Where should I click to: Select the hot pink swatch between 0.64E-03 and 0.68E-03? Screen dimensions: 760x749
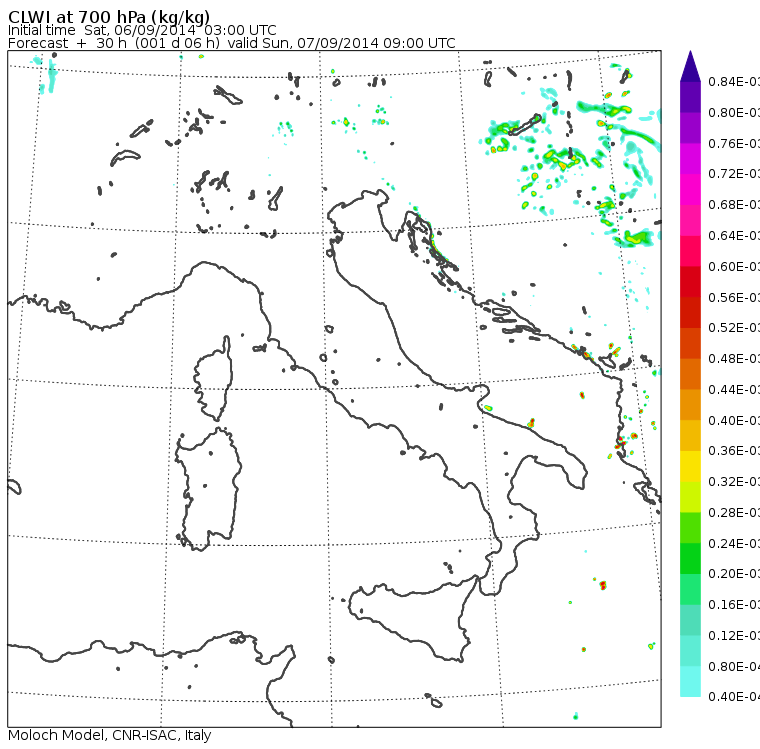pos(690,220)
